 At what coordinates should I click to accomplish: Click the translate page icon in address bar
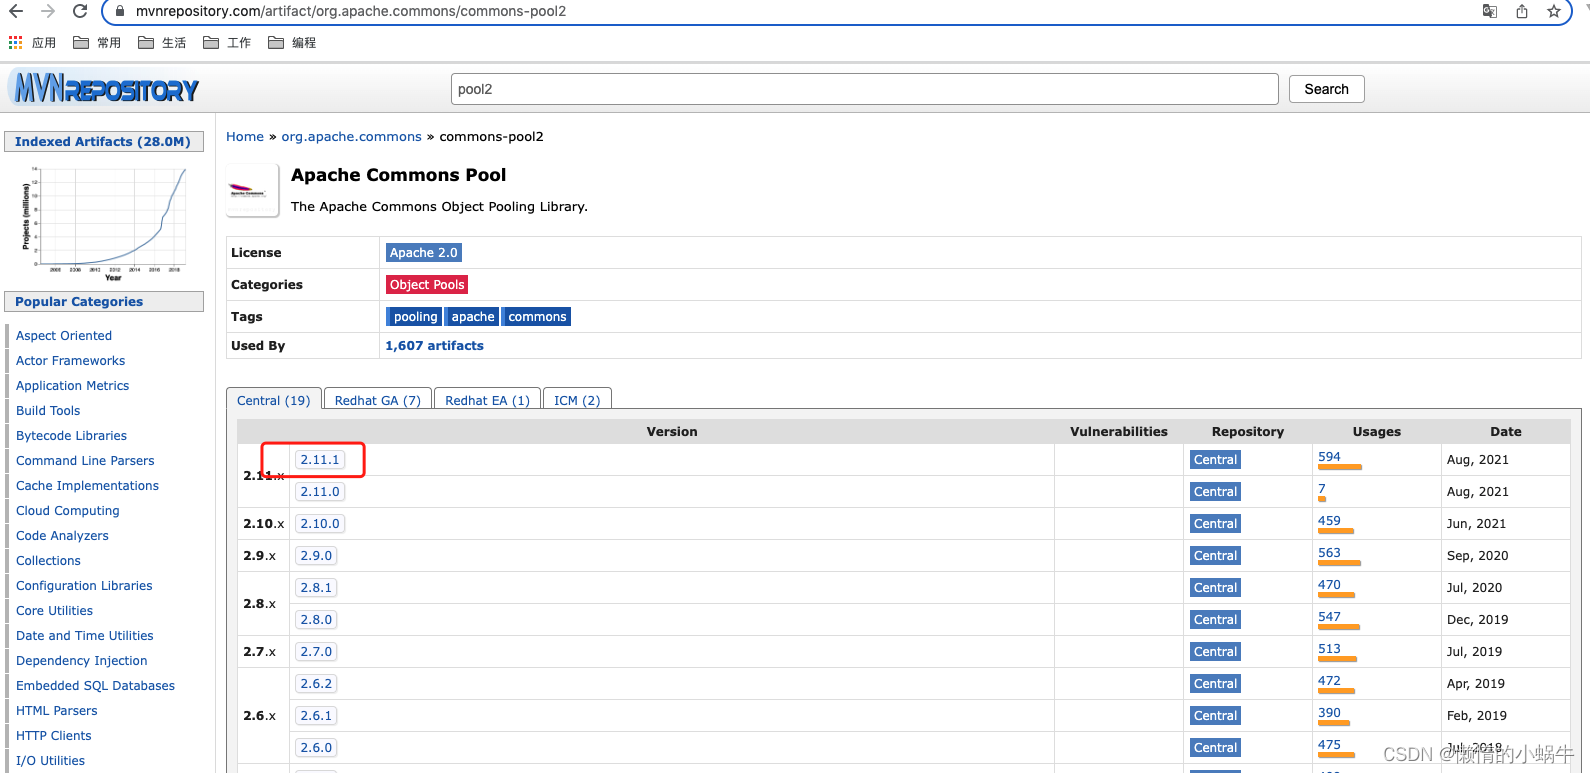(1490, 11)
